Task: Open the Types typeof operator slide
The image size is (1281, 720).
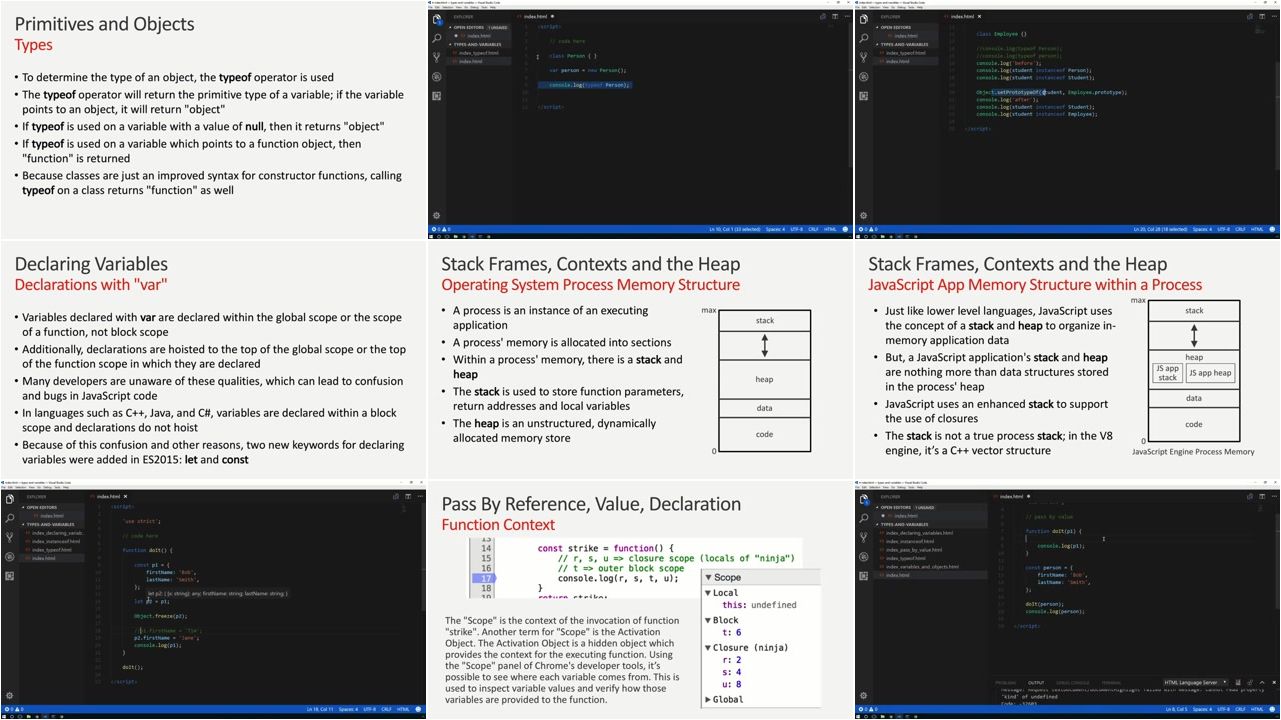Action: click(213, 120)
